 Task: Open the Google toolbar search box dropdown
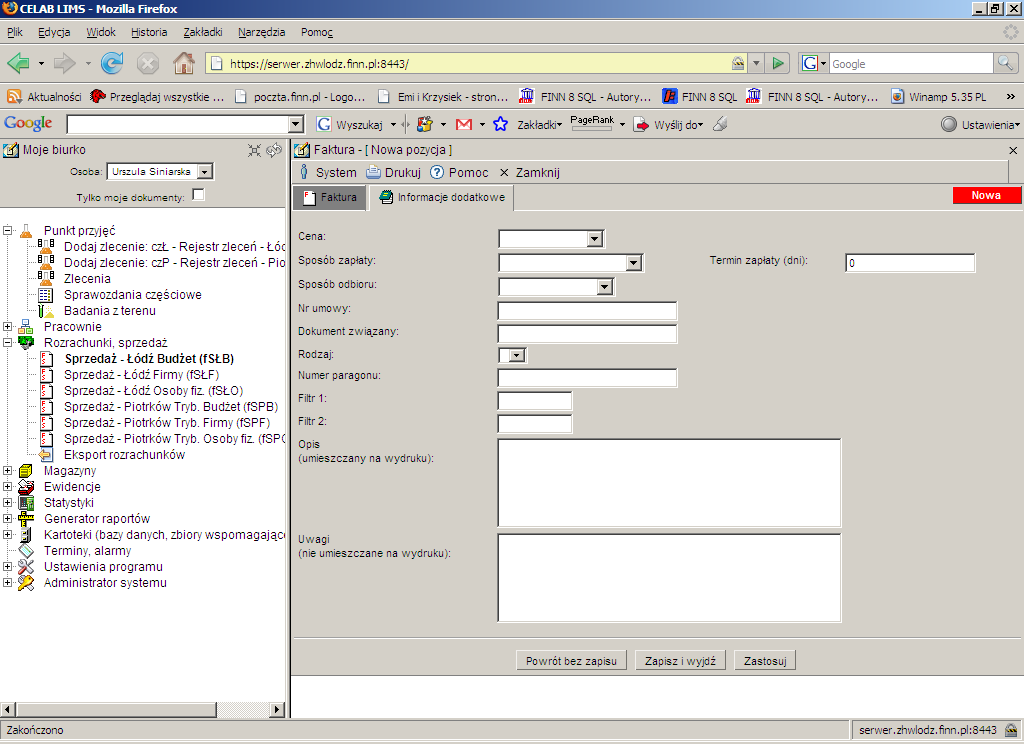click(x=296, y=124)
